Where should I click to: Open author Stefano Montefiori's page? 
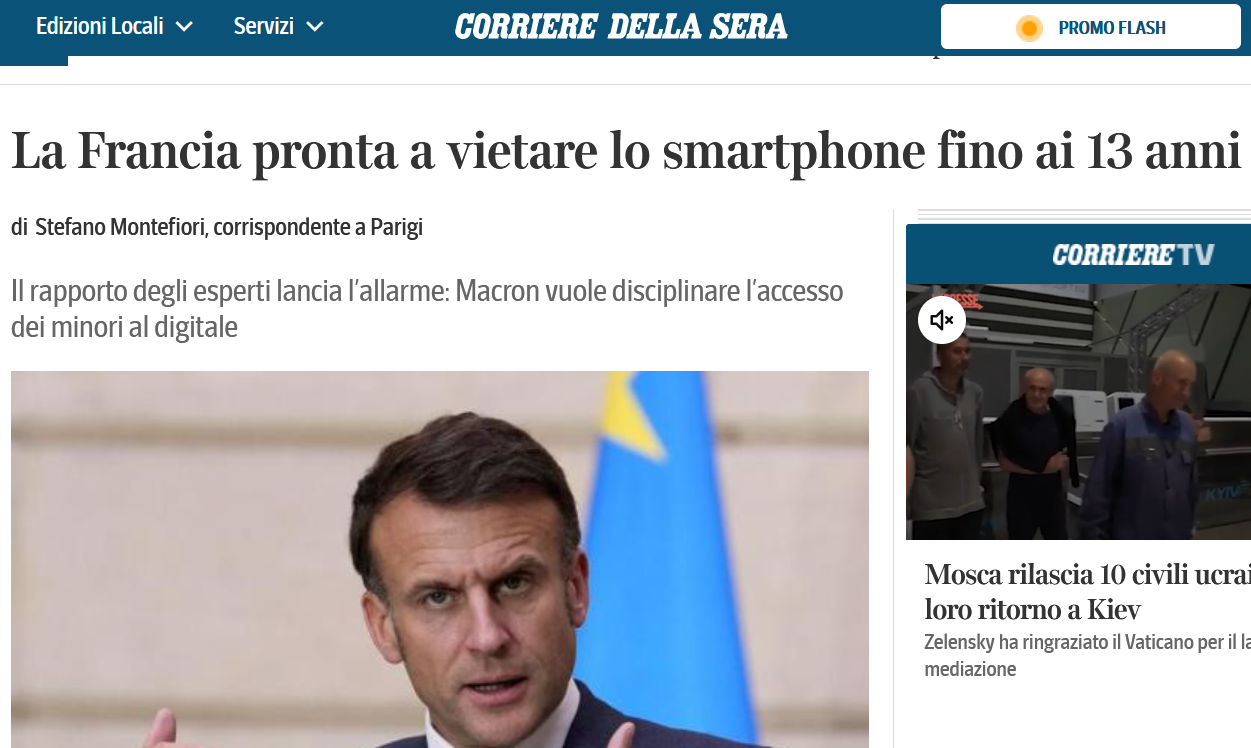121,227
